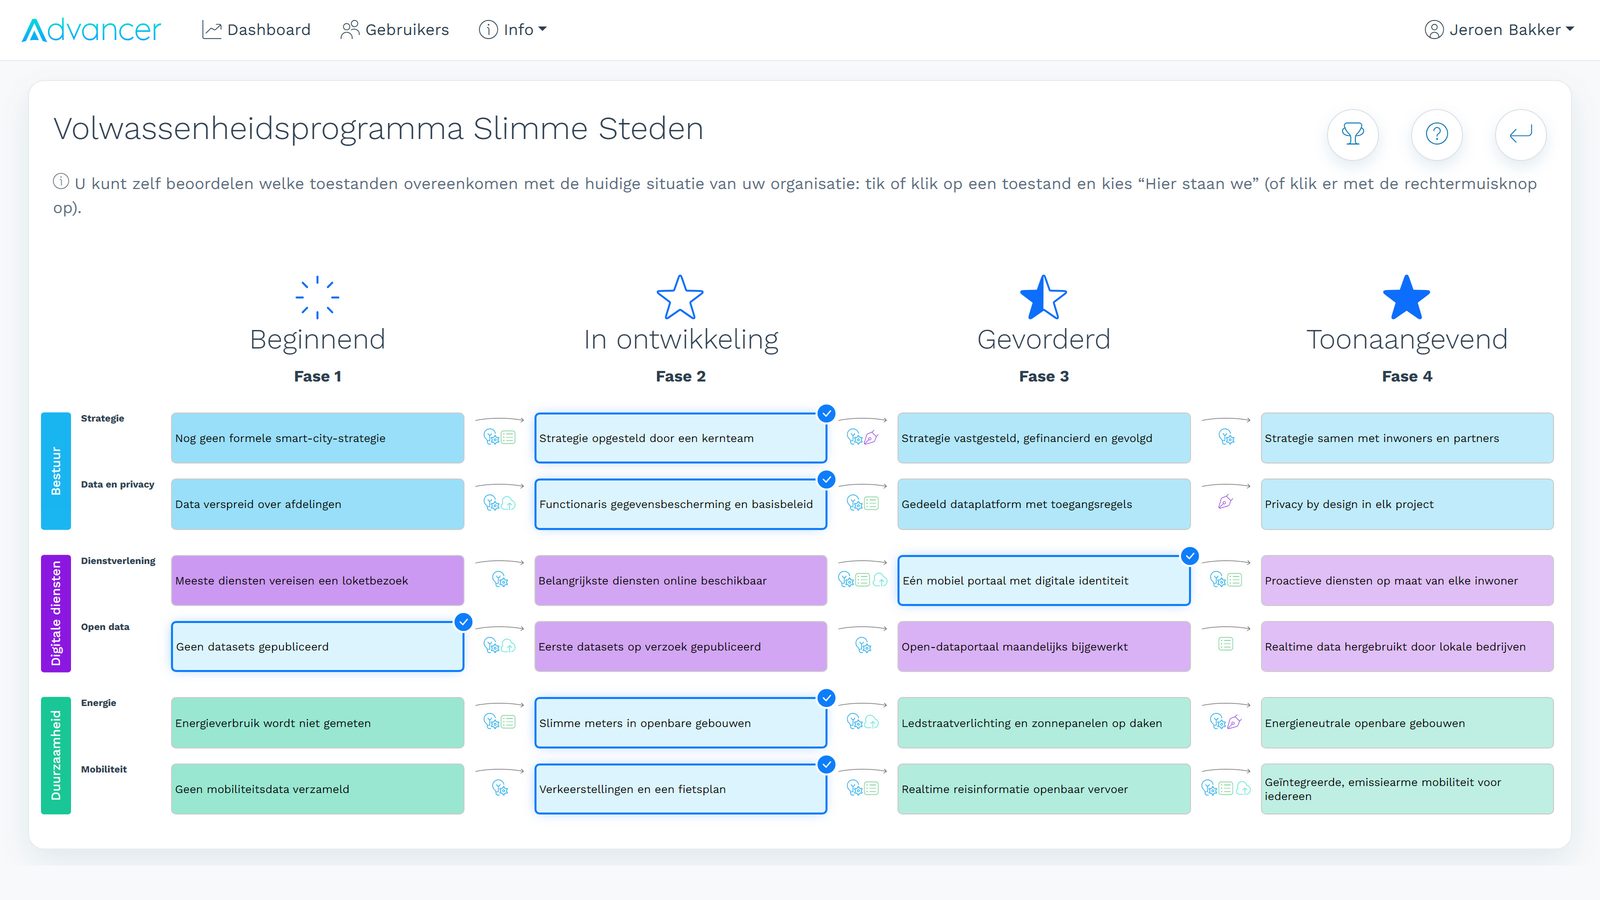
Task: Open the Info dropdown menu
Action: (513, 30)
